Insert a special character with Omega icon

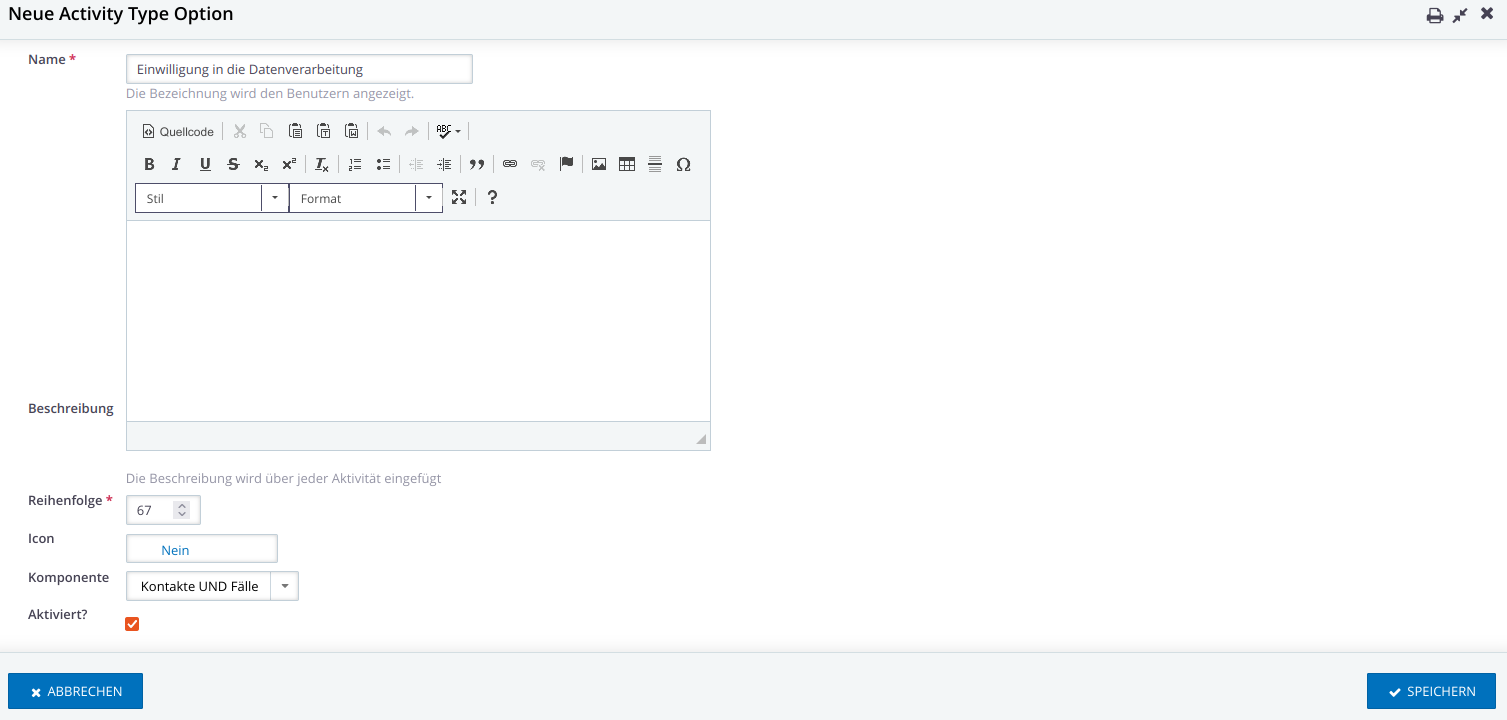point(683,165)
